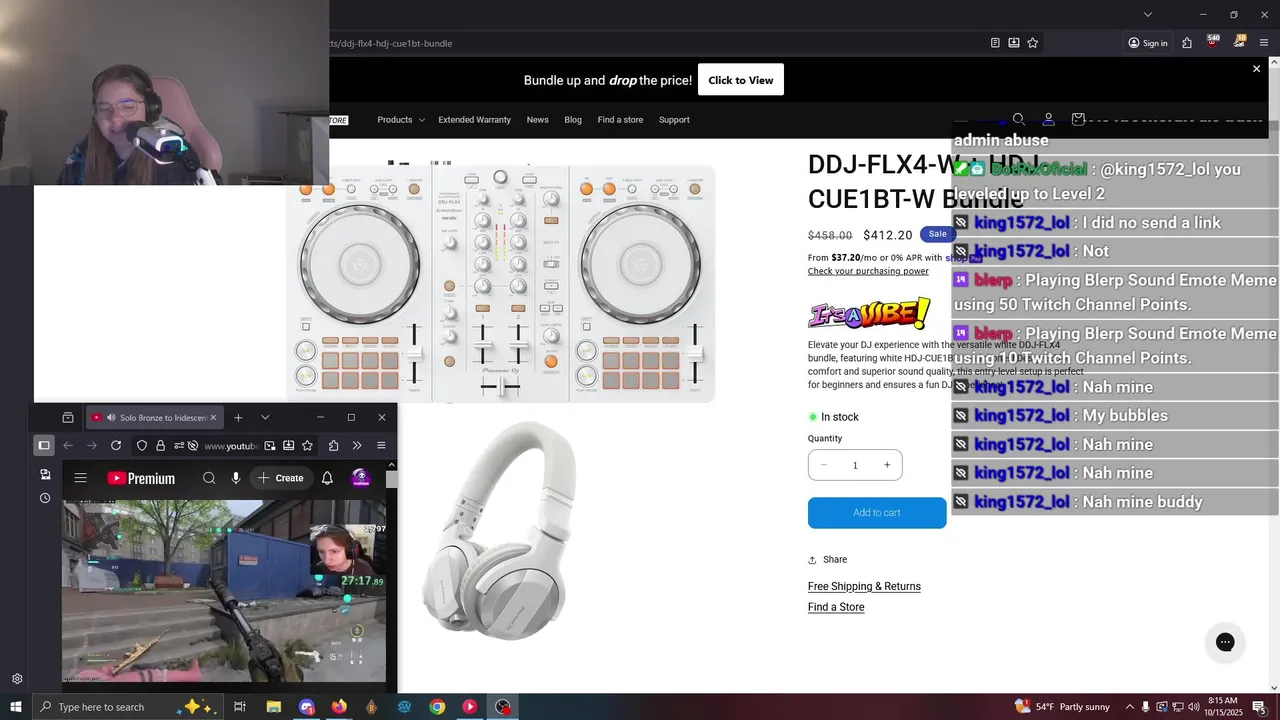Click the Windows Start button
The image size is (1280, 720).
pyautogui.click(x=15, y=707)
